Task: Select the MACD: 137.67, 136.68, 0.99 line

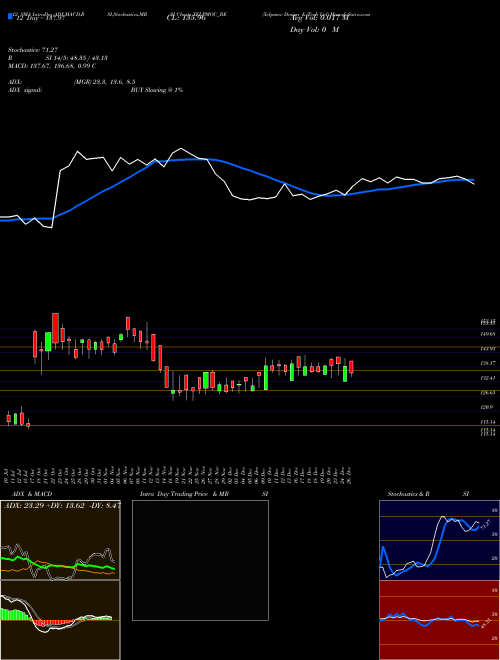Action: click(x=52, y=66)
